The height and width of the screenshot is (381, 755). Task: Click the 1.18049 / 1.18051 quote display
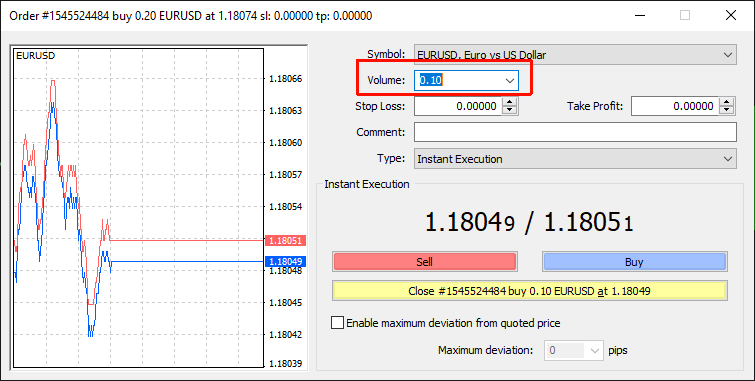pos(529,223)
